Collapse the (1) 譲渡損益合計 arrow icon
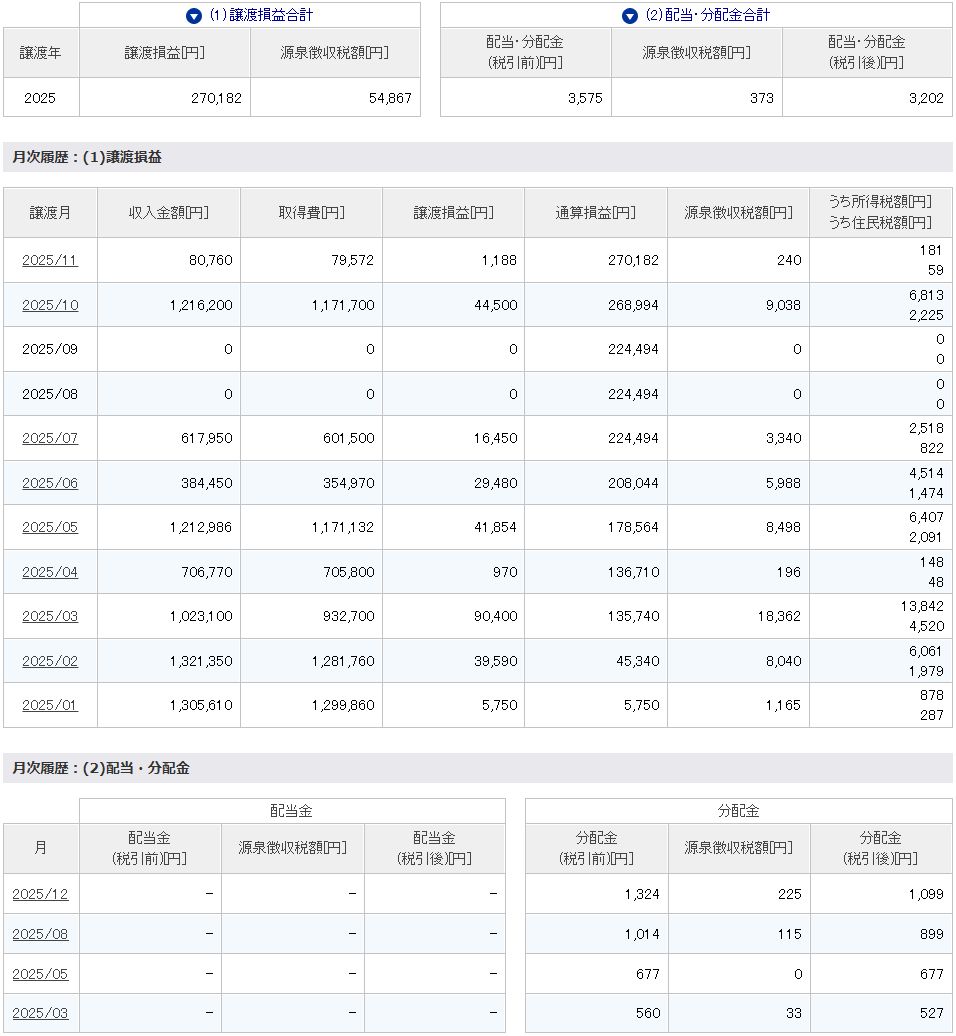Viewport: 956px width, 1036px height. [194, 16]
